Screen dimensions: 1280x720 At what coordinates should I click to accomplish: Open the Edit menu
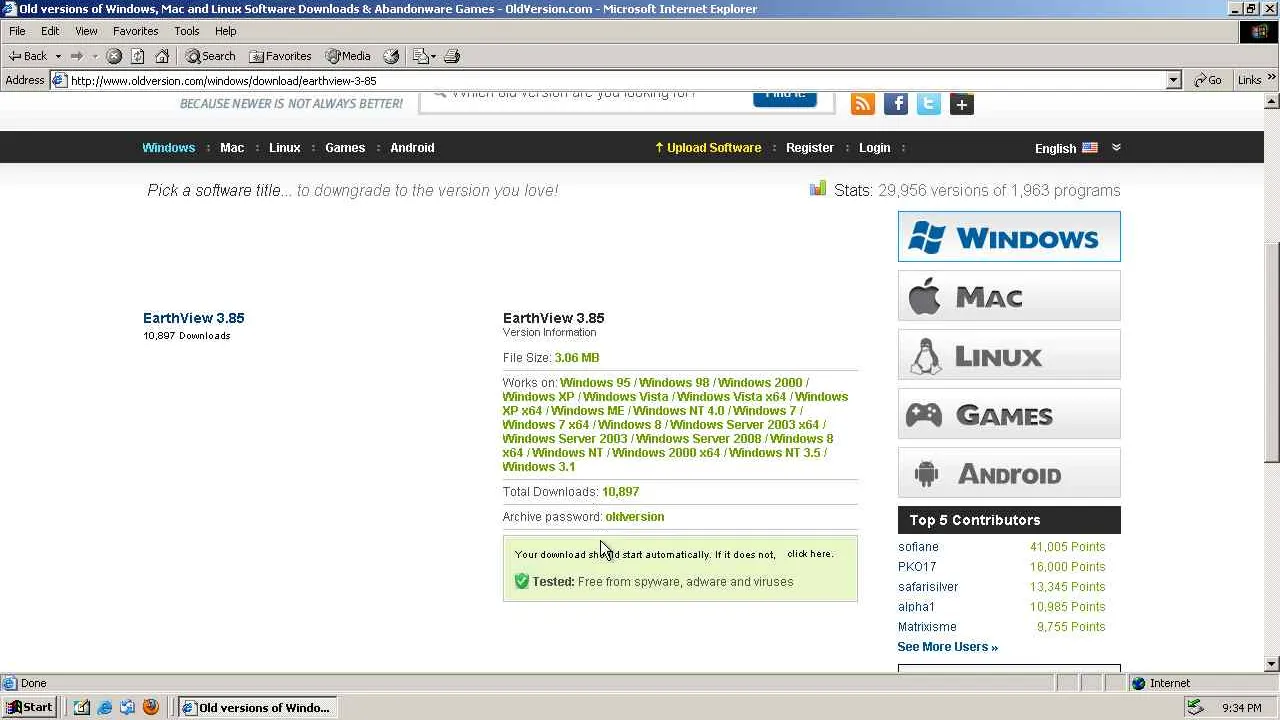coord(50,31)
